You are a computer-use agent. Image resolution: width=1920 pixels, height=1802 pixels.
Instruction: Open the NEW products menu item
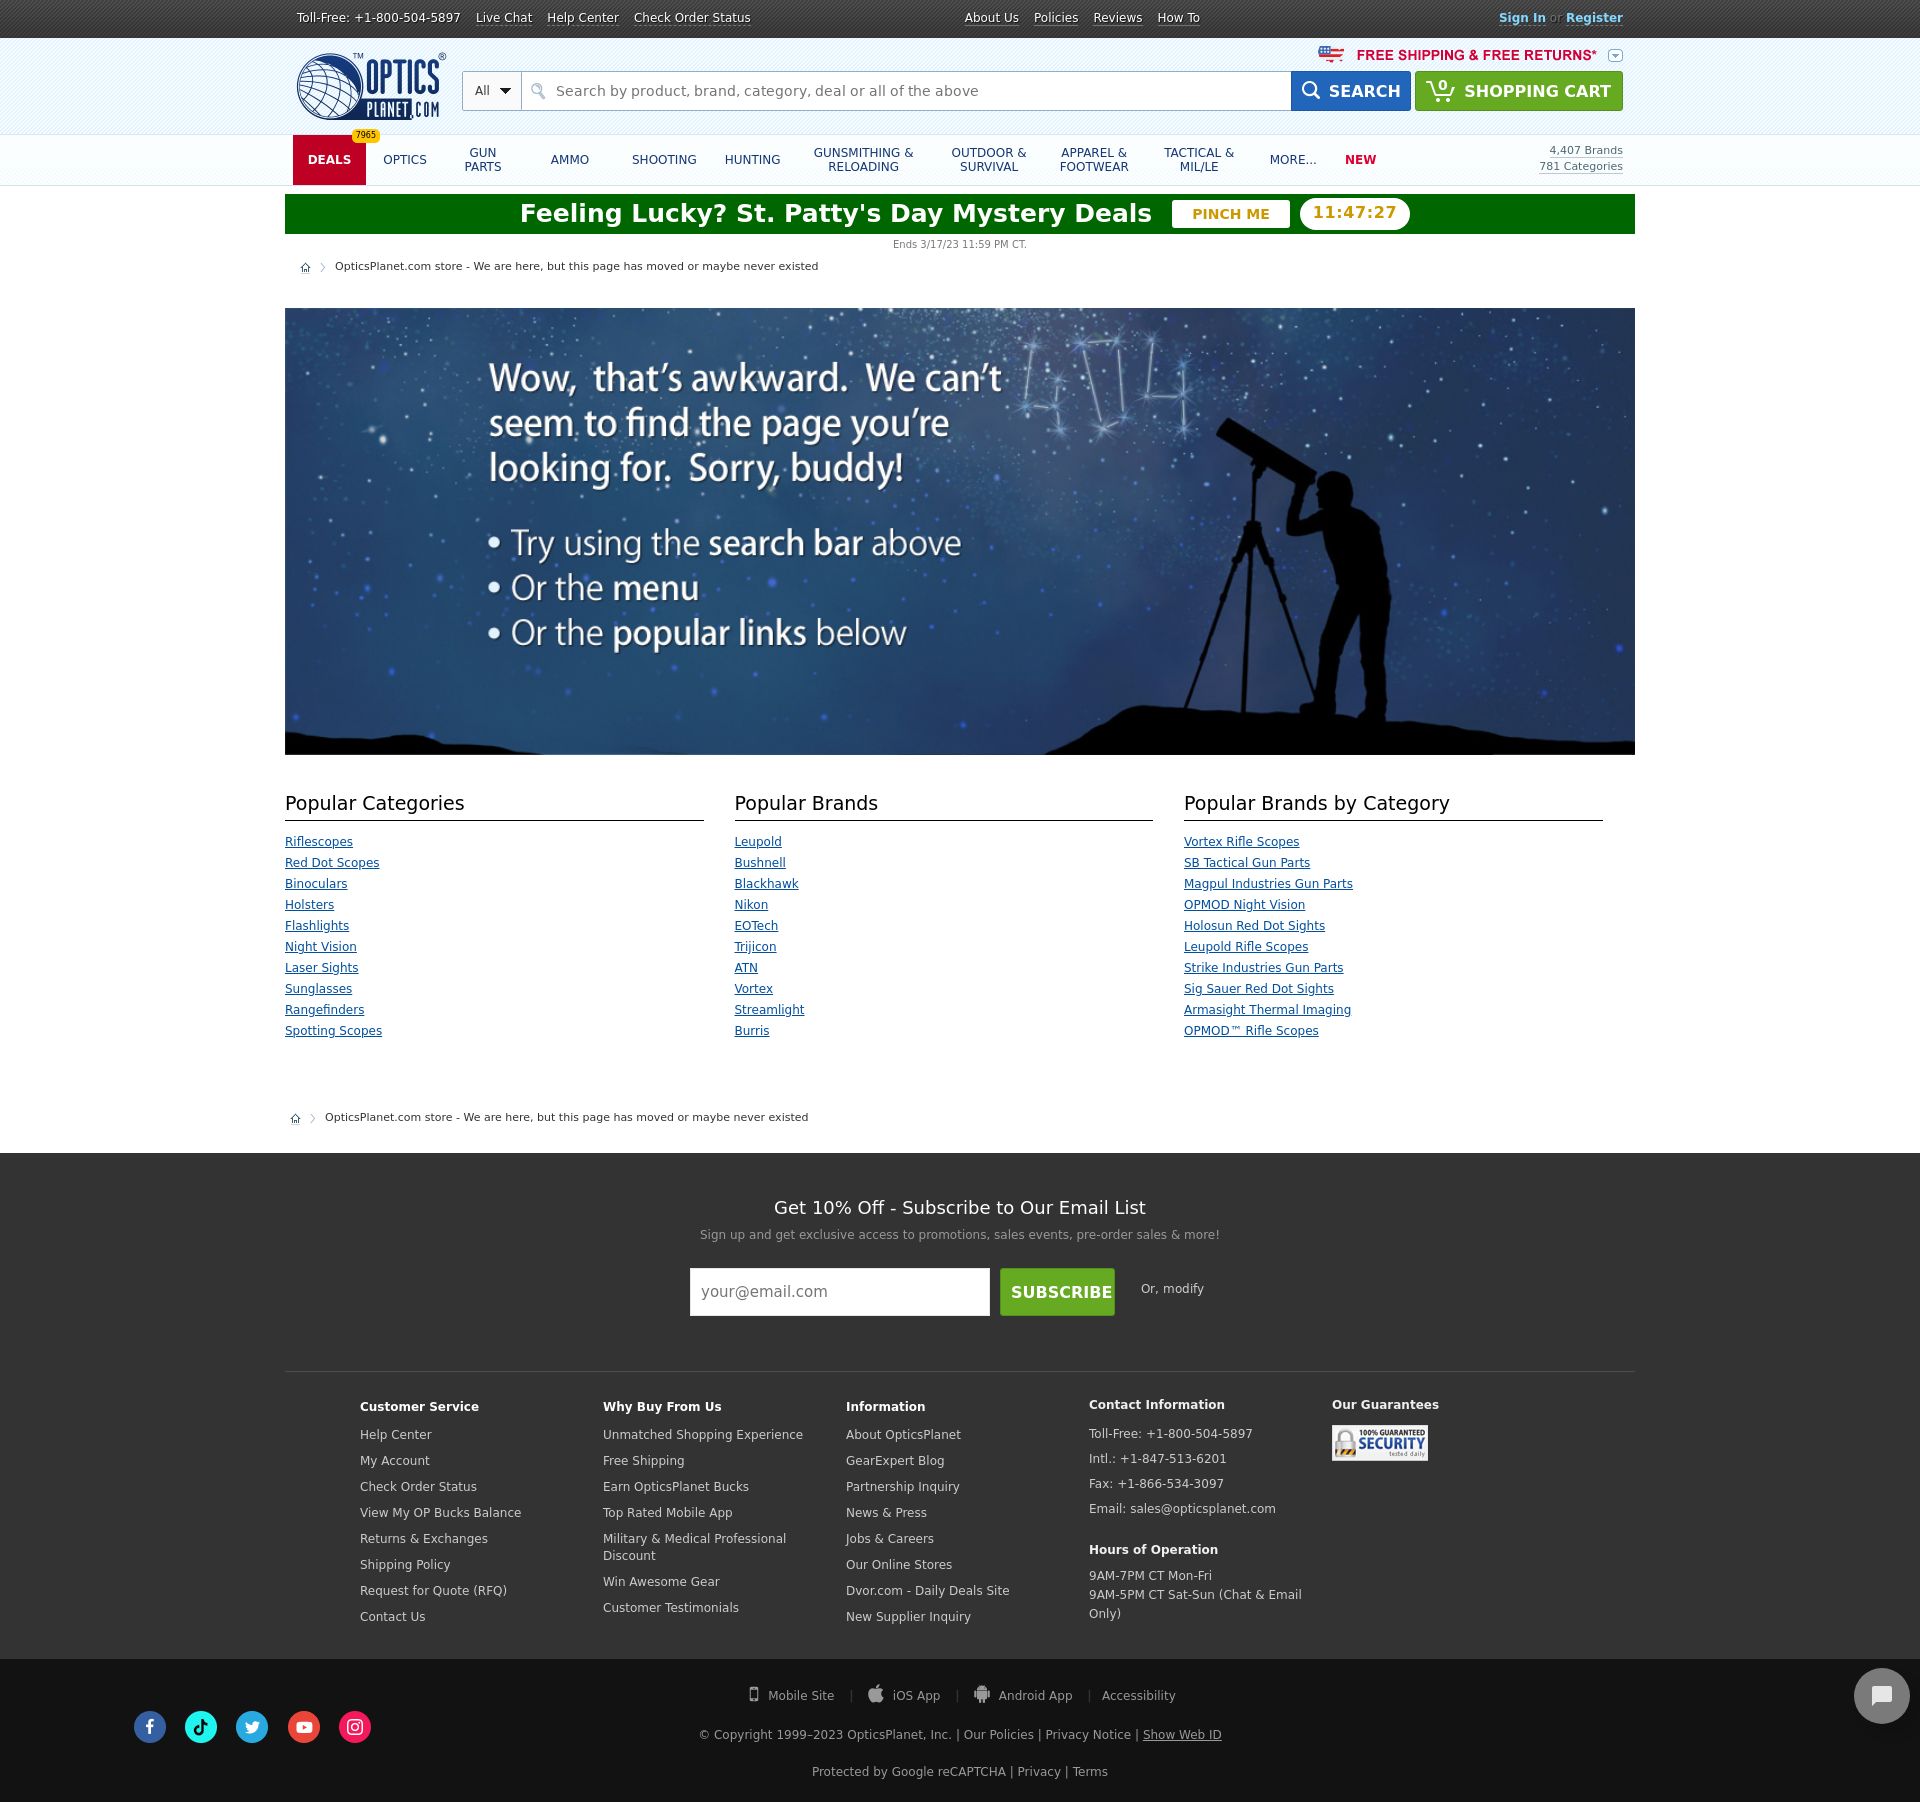[1360, 160]
